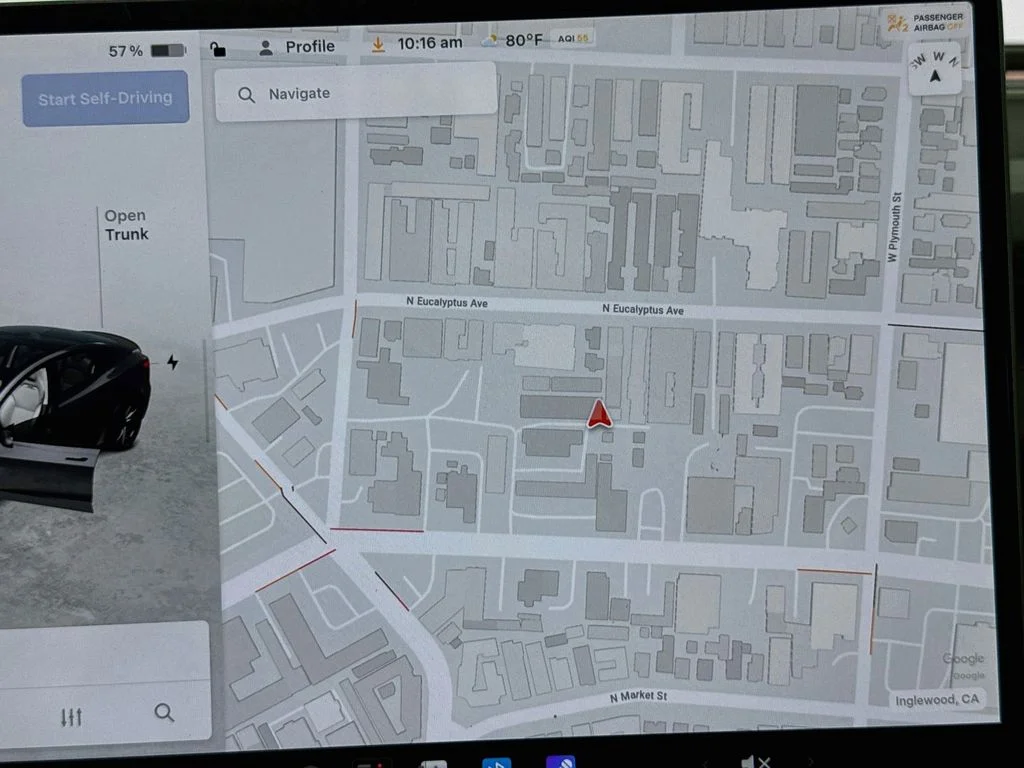This screenshot has height=768, width=1024.
Task: Open the charge port lightning bolt icon
Action: point(172,362)
